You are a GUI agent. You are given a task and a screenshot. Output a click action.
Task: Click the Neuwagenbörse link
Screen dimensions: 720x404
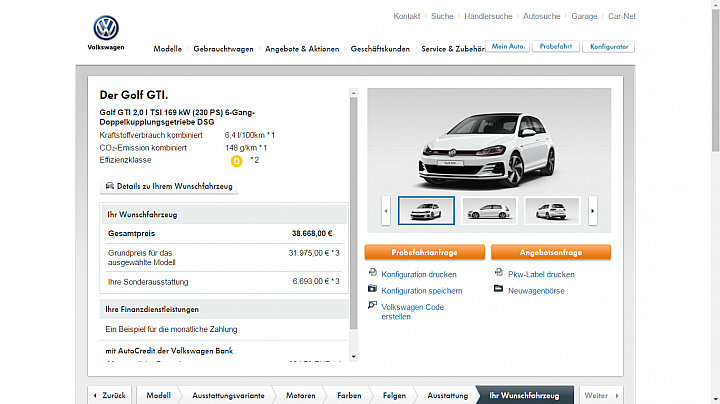click(536, 291)
